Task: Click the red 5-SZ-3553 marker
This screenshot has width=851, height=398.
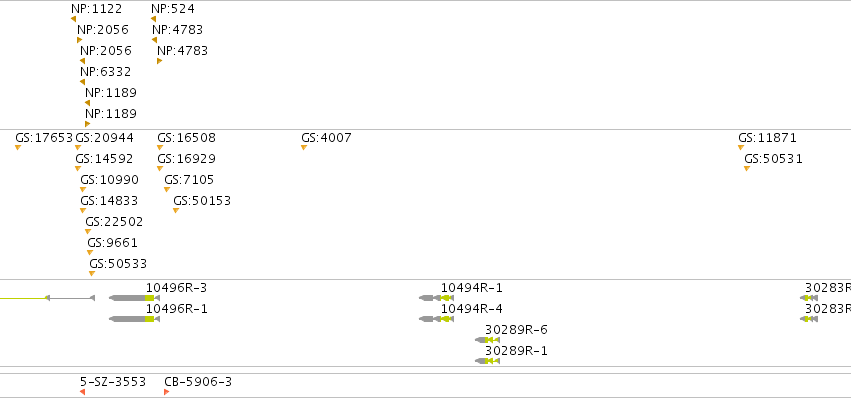Action: pyautogui.click(x=82, y=392)
